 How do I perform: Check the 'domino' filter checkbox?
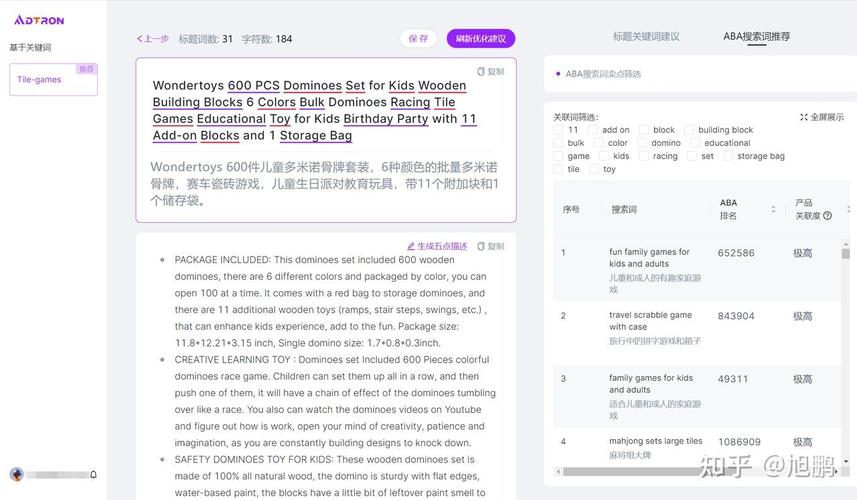642,143
